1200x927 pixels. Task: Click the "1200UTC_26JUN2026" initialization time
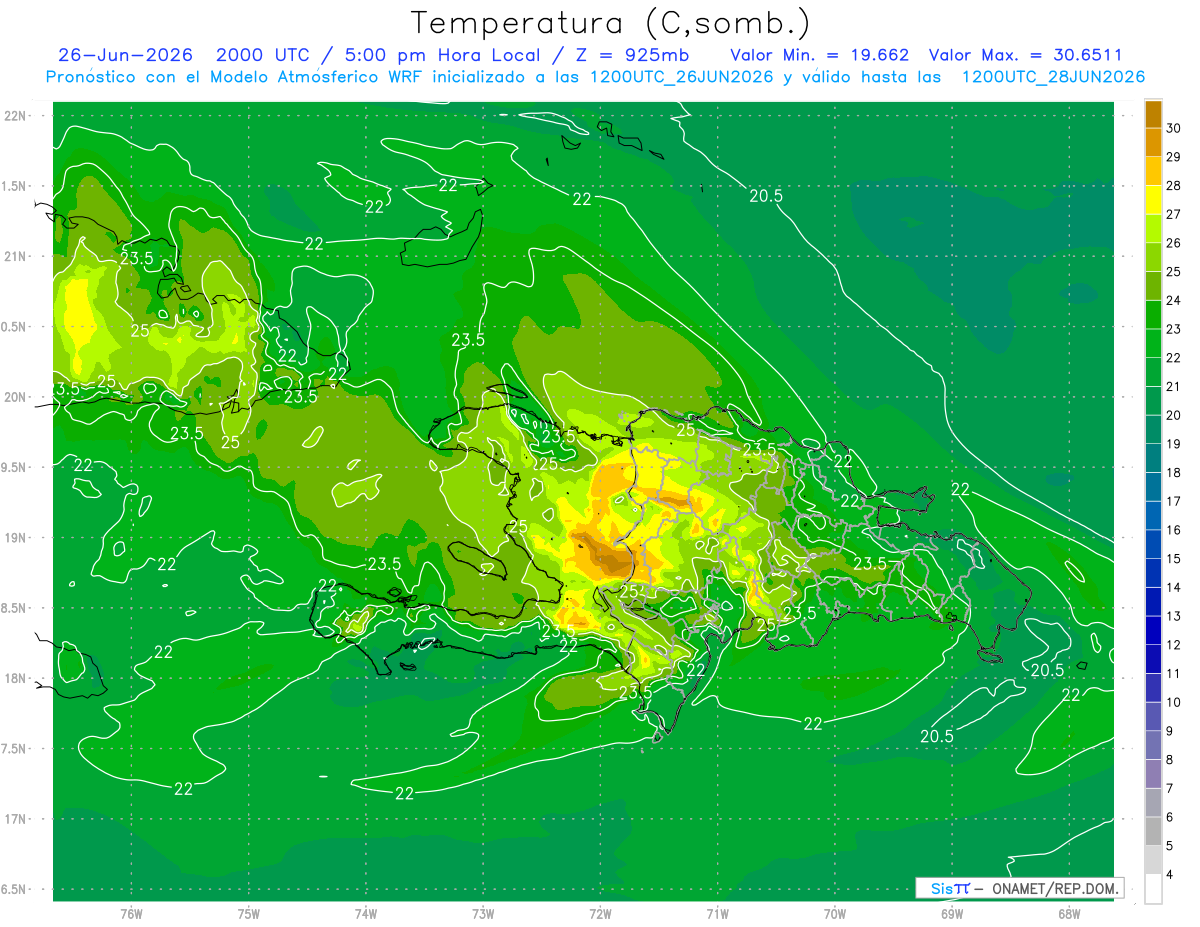[x=684, y=77]
